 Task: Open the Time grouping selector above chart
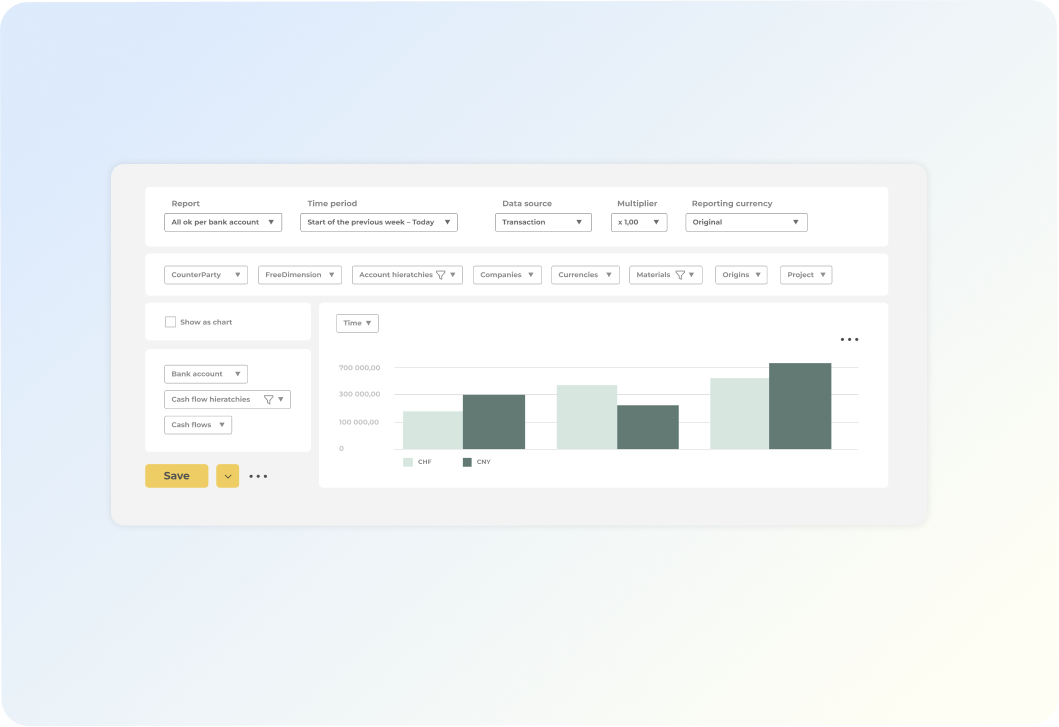tap(357, 323)
